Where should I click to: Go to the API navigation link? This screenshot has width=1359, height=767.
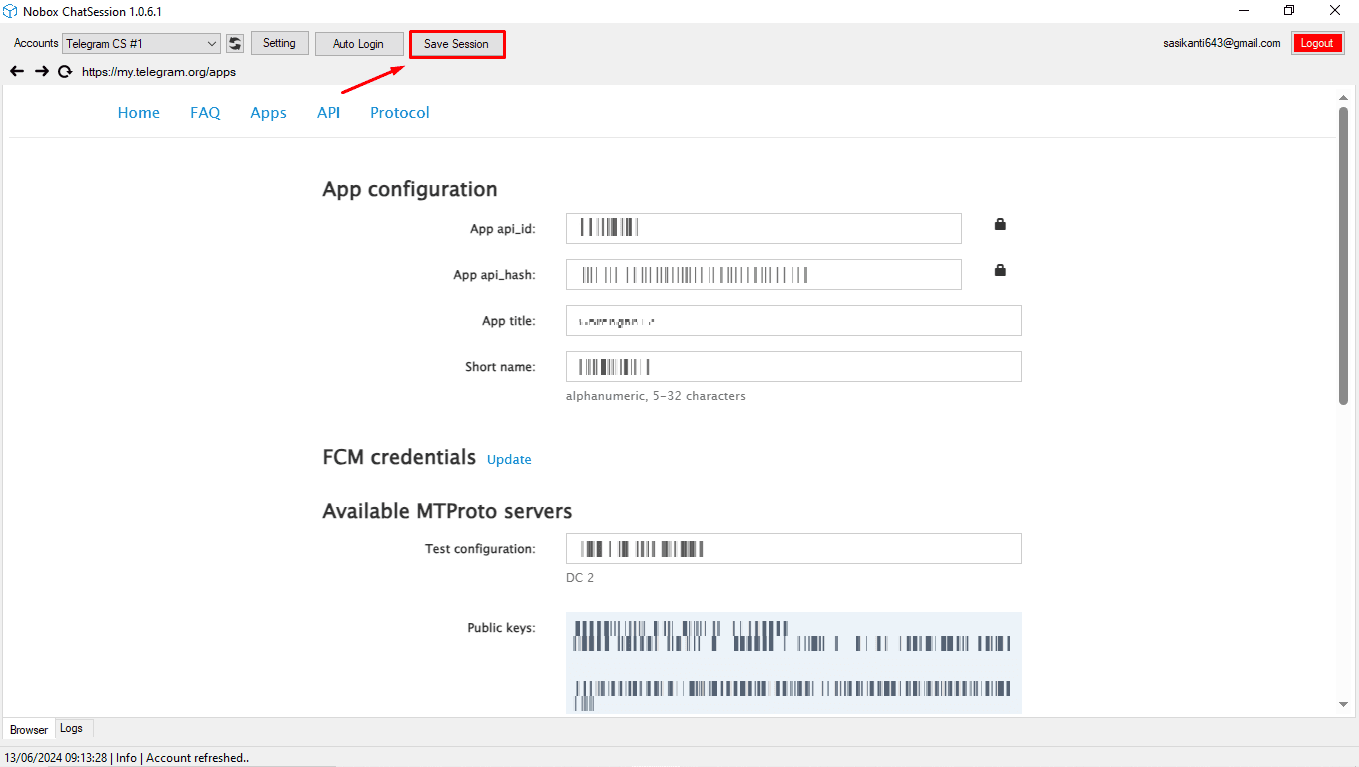(328, 113)
